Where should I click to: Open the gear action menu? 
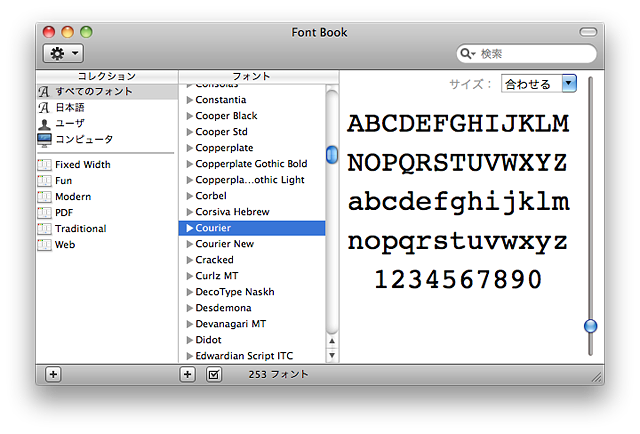click(x=63, y=53)
